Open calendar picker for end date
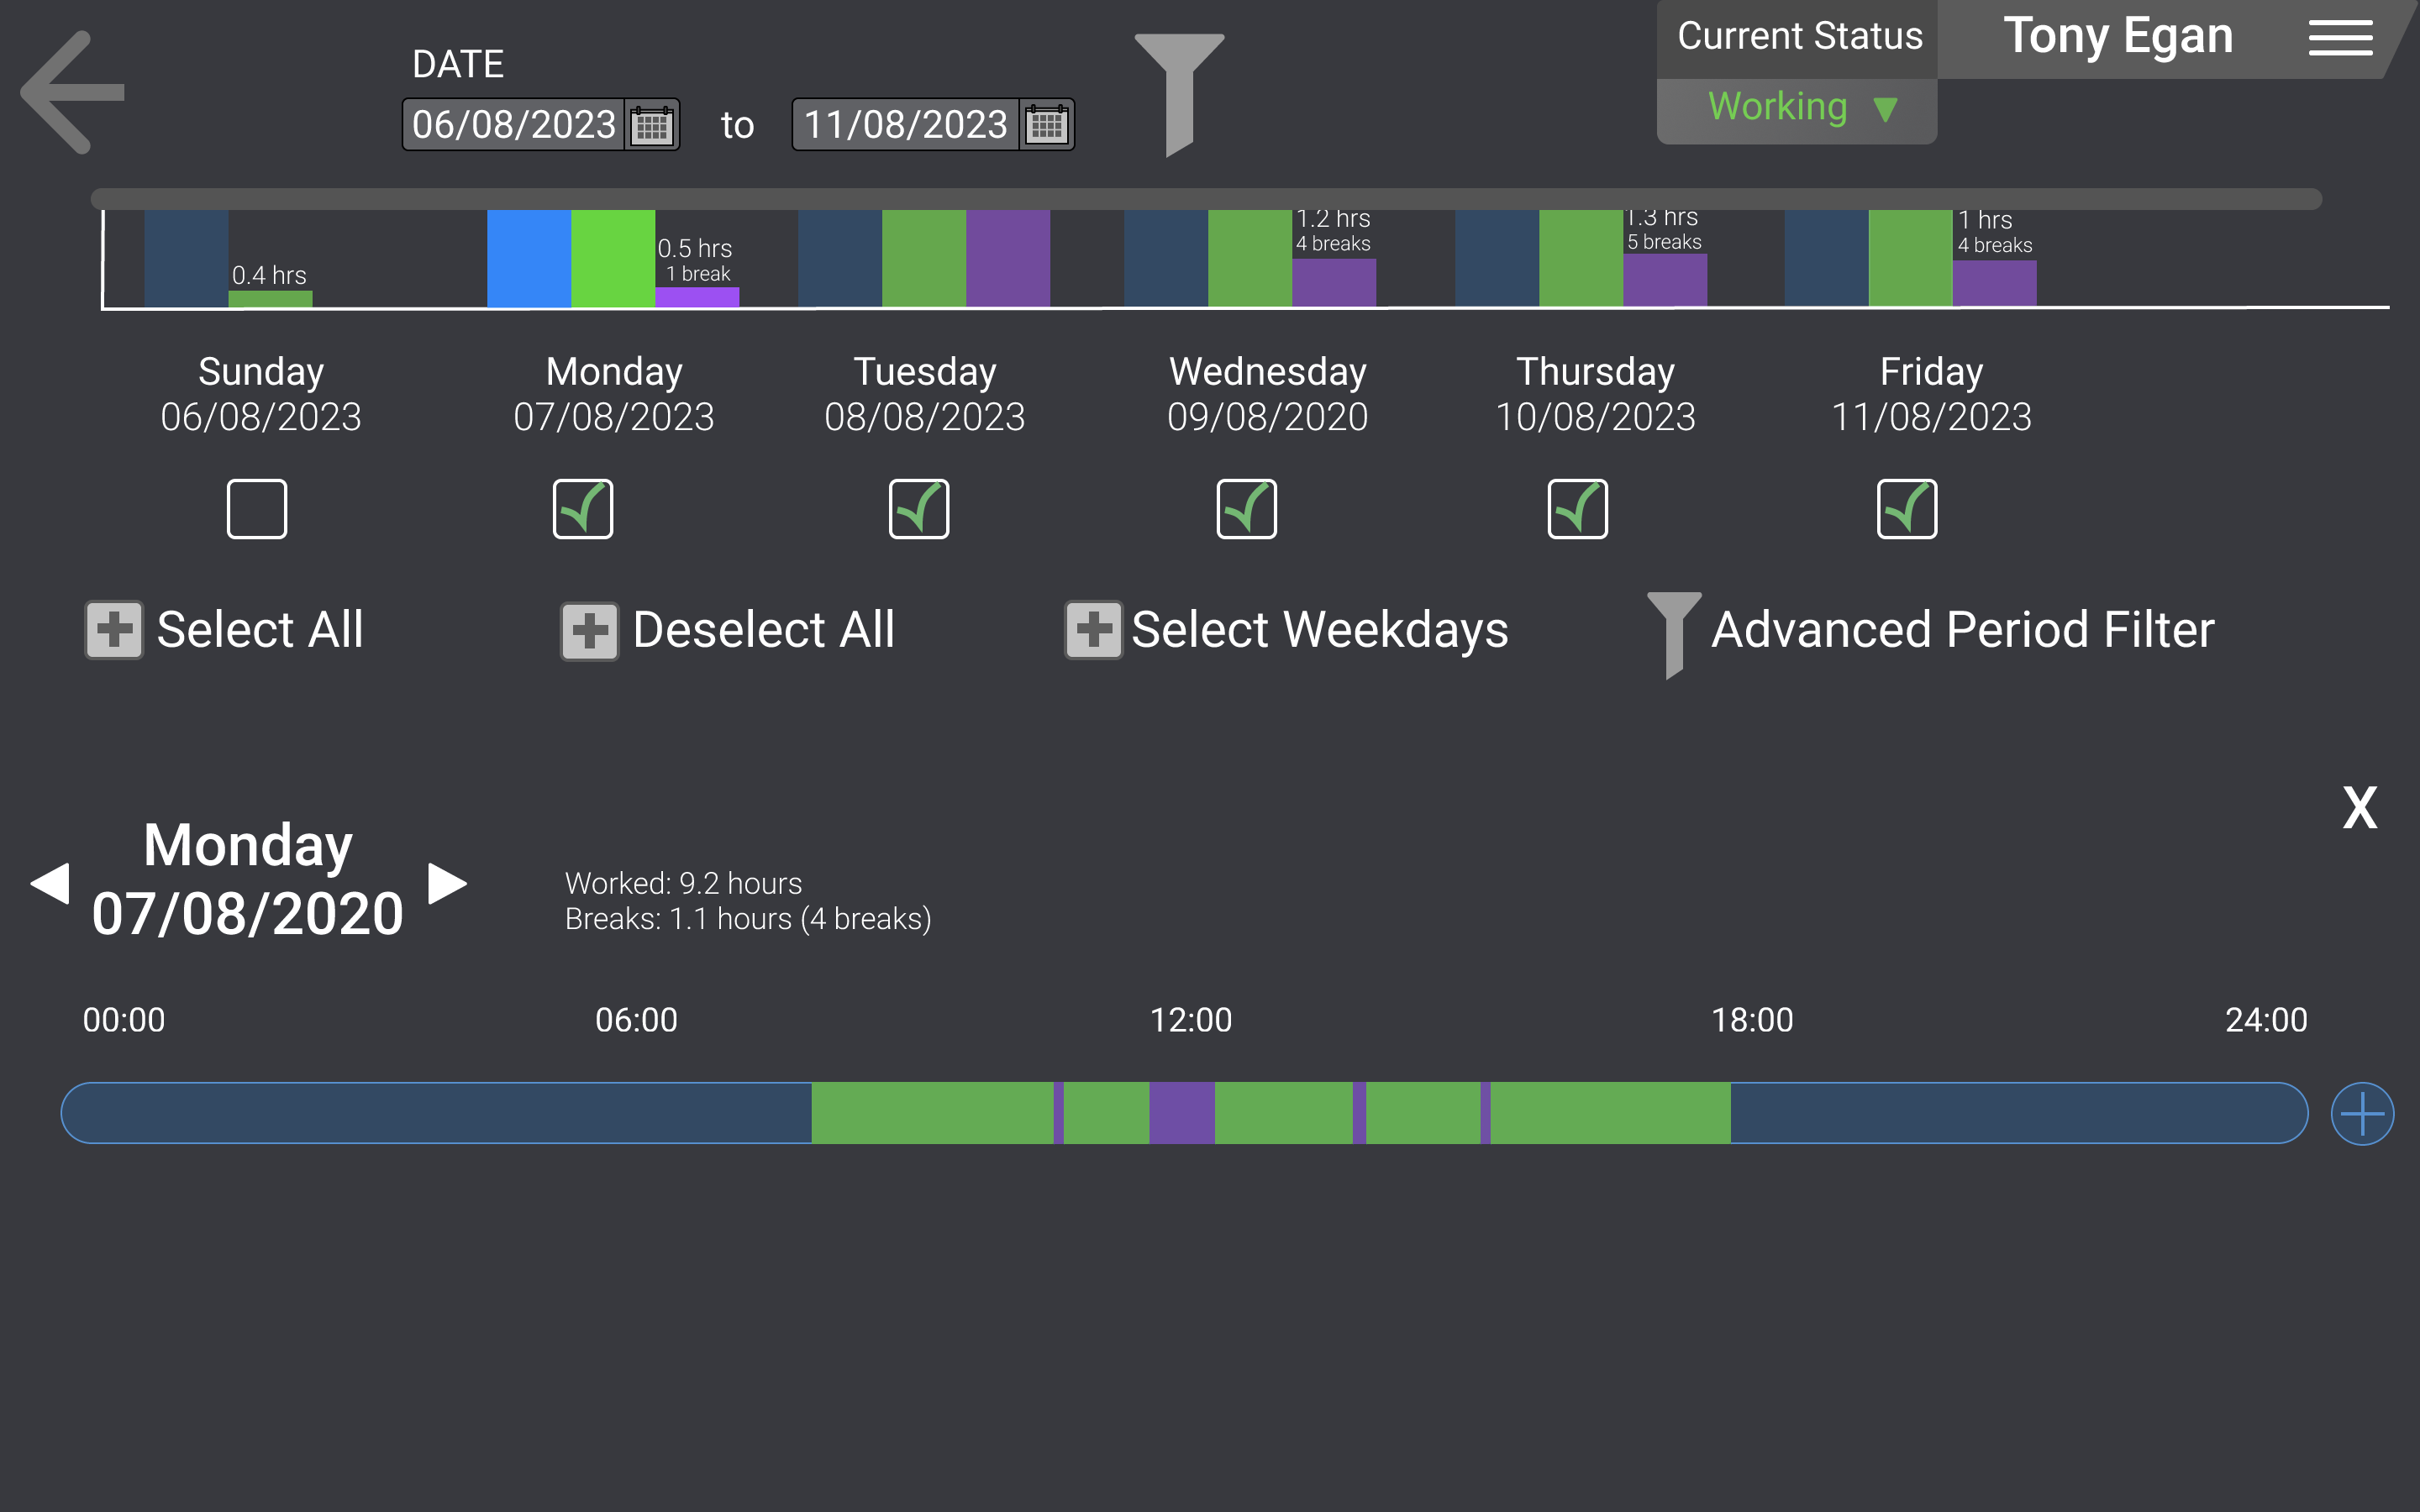2420x1512 pixels. [x=1047, y=125]
